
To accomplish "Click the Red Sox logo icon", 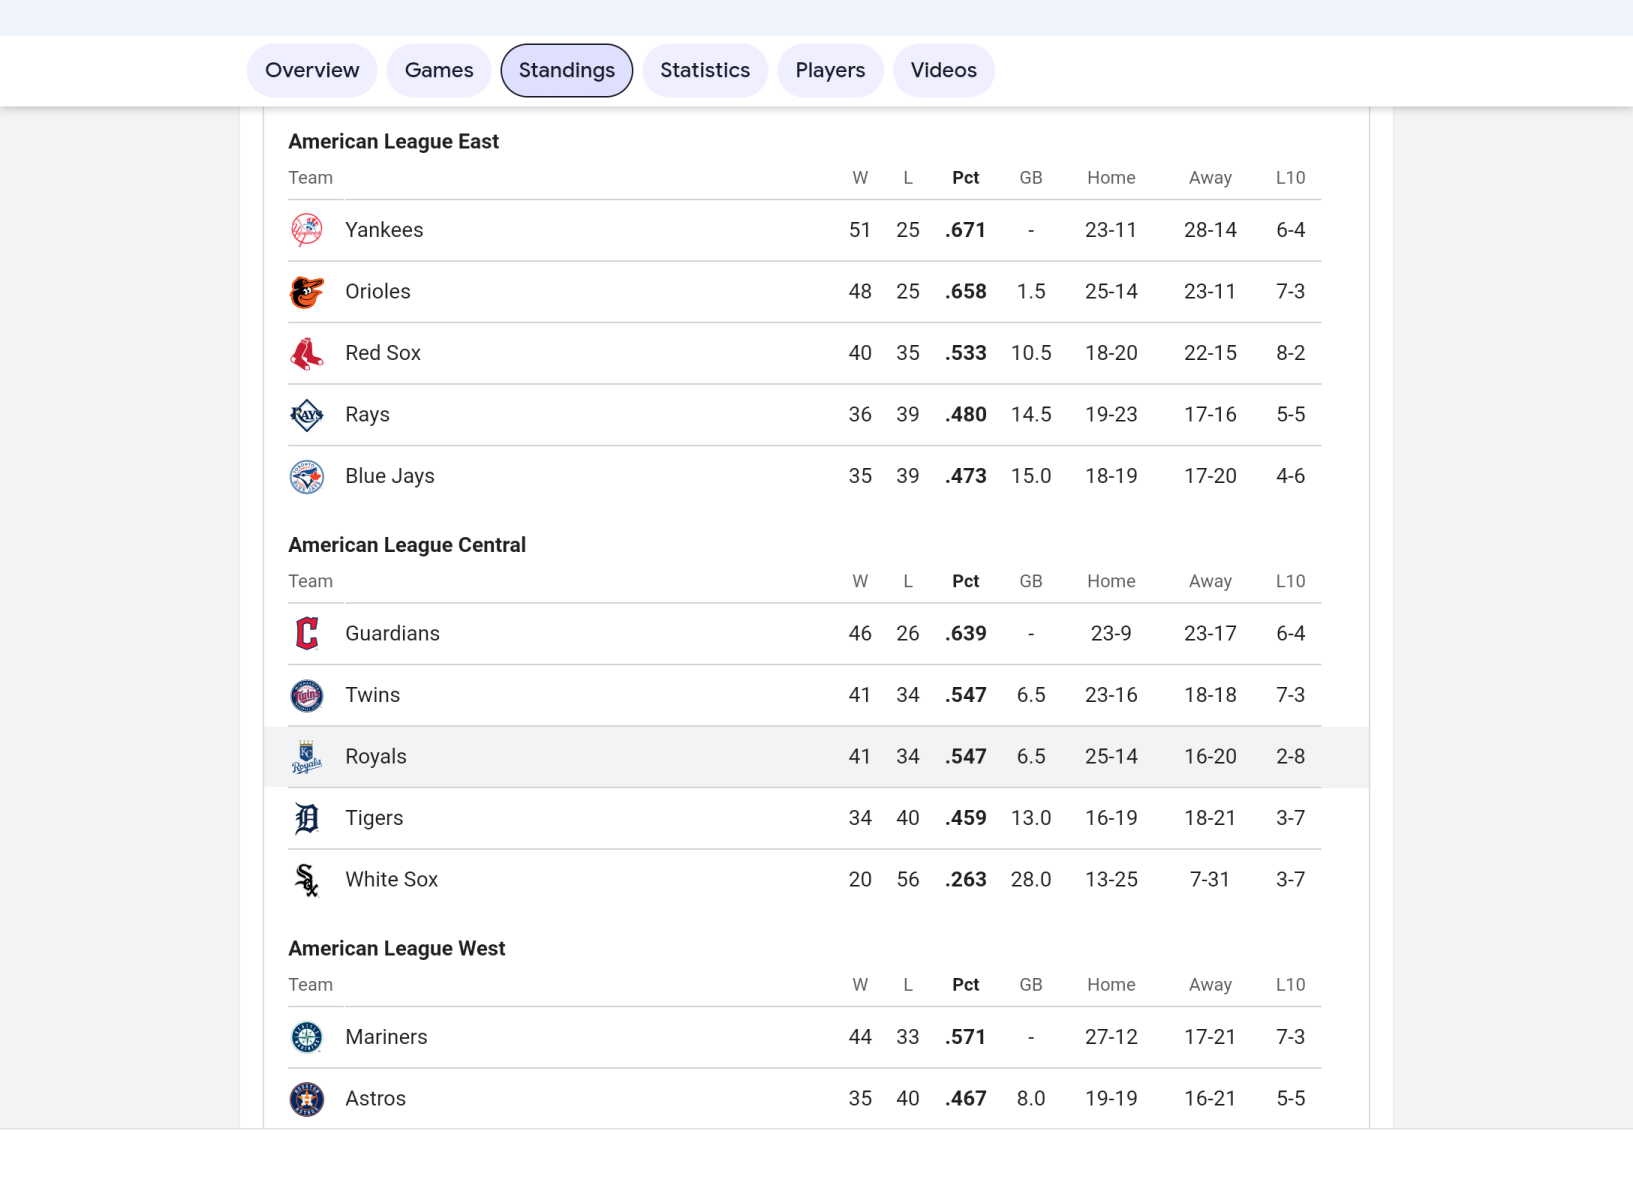I will pos(307,354).
